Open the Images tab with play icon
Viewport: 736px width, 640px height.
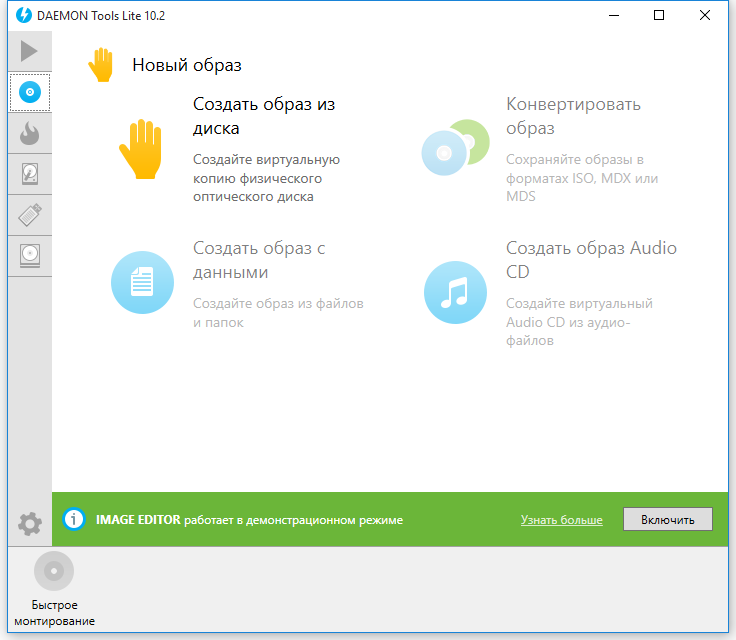(29, 51)
